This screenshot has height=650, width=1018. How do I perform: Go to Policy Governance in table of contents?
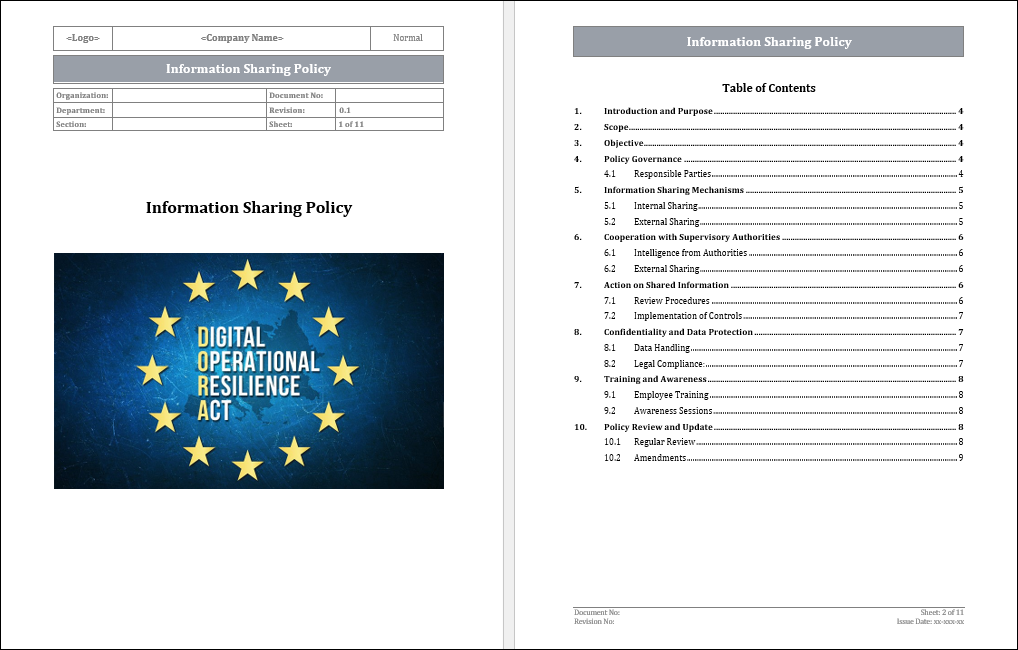[x=642, y=159]
